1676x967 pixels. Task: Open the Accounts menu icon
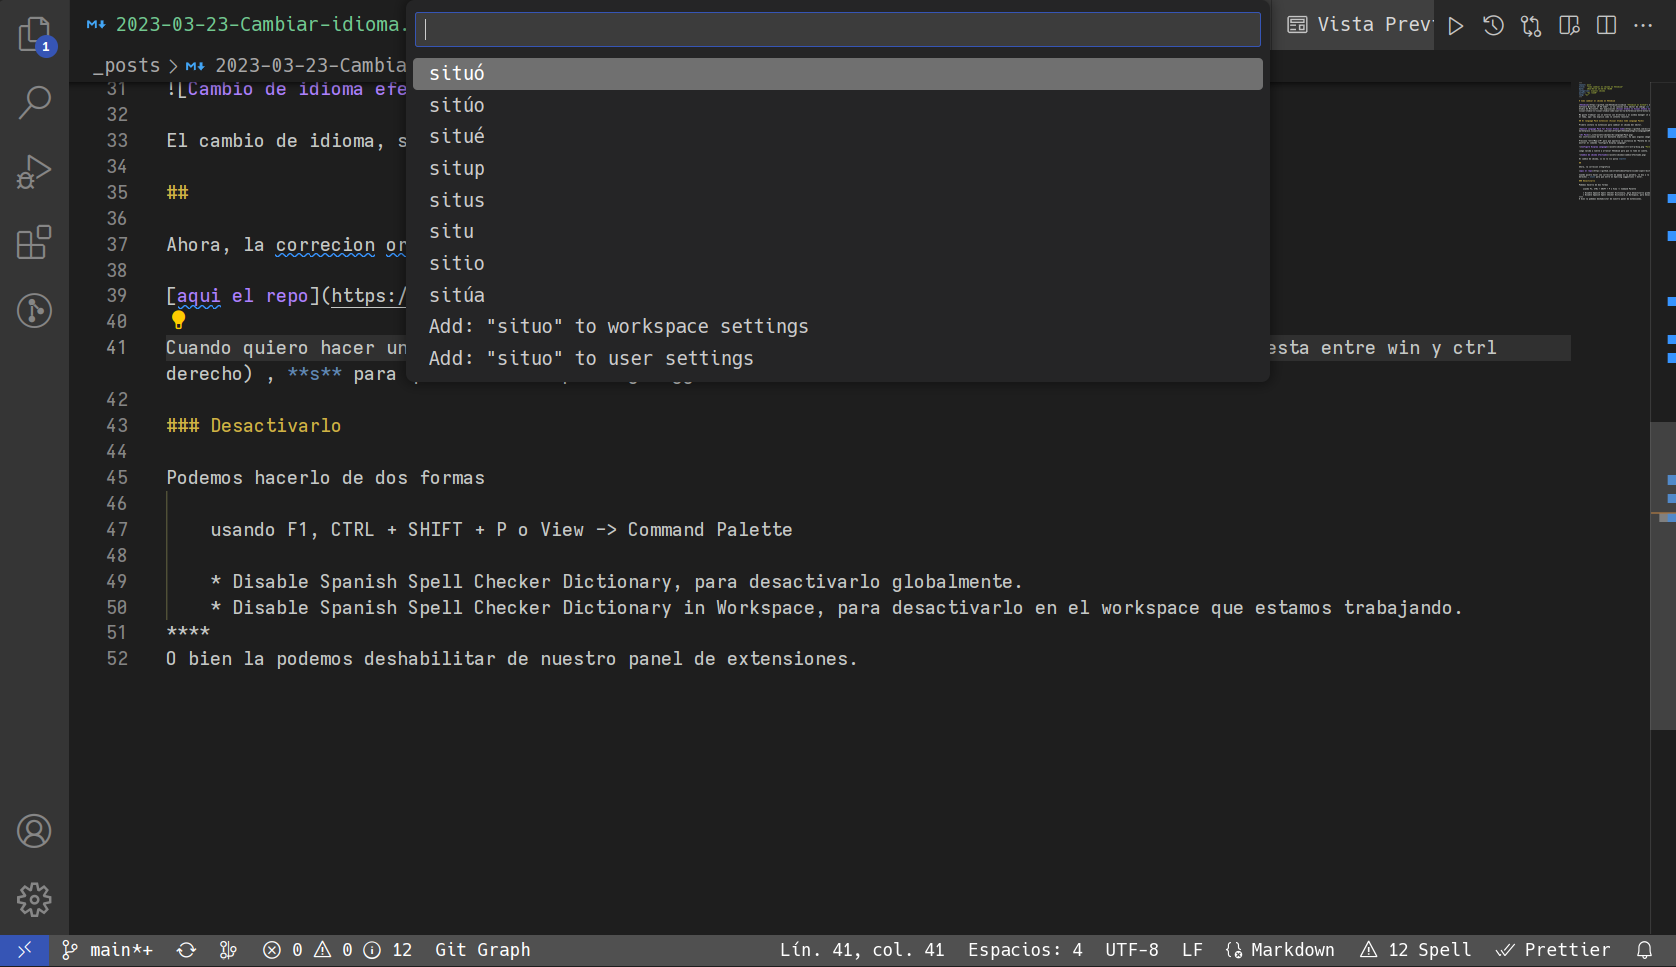point(34,831)
